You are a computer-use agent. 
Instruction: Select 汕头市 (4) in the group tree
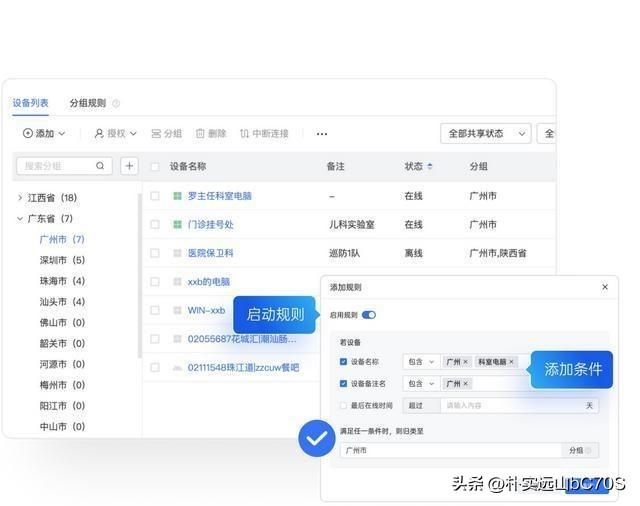coord(62,302)
